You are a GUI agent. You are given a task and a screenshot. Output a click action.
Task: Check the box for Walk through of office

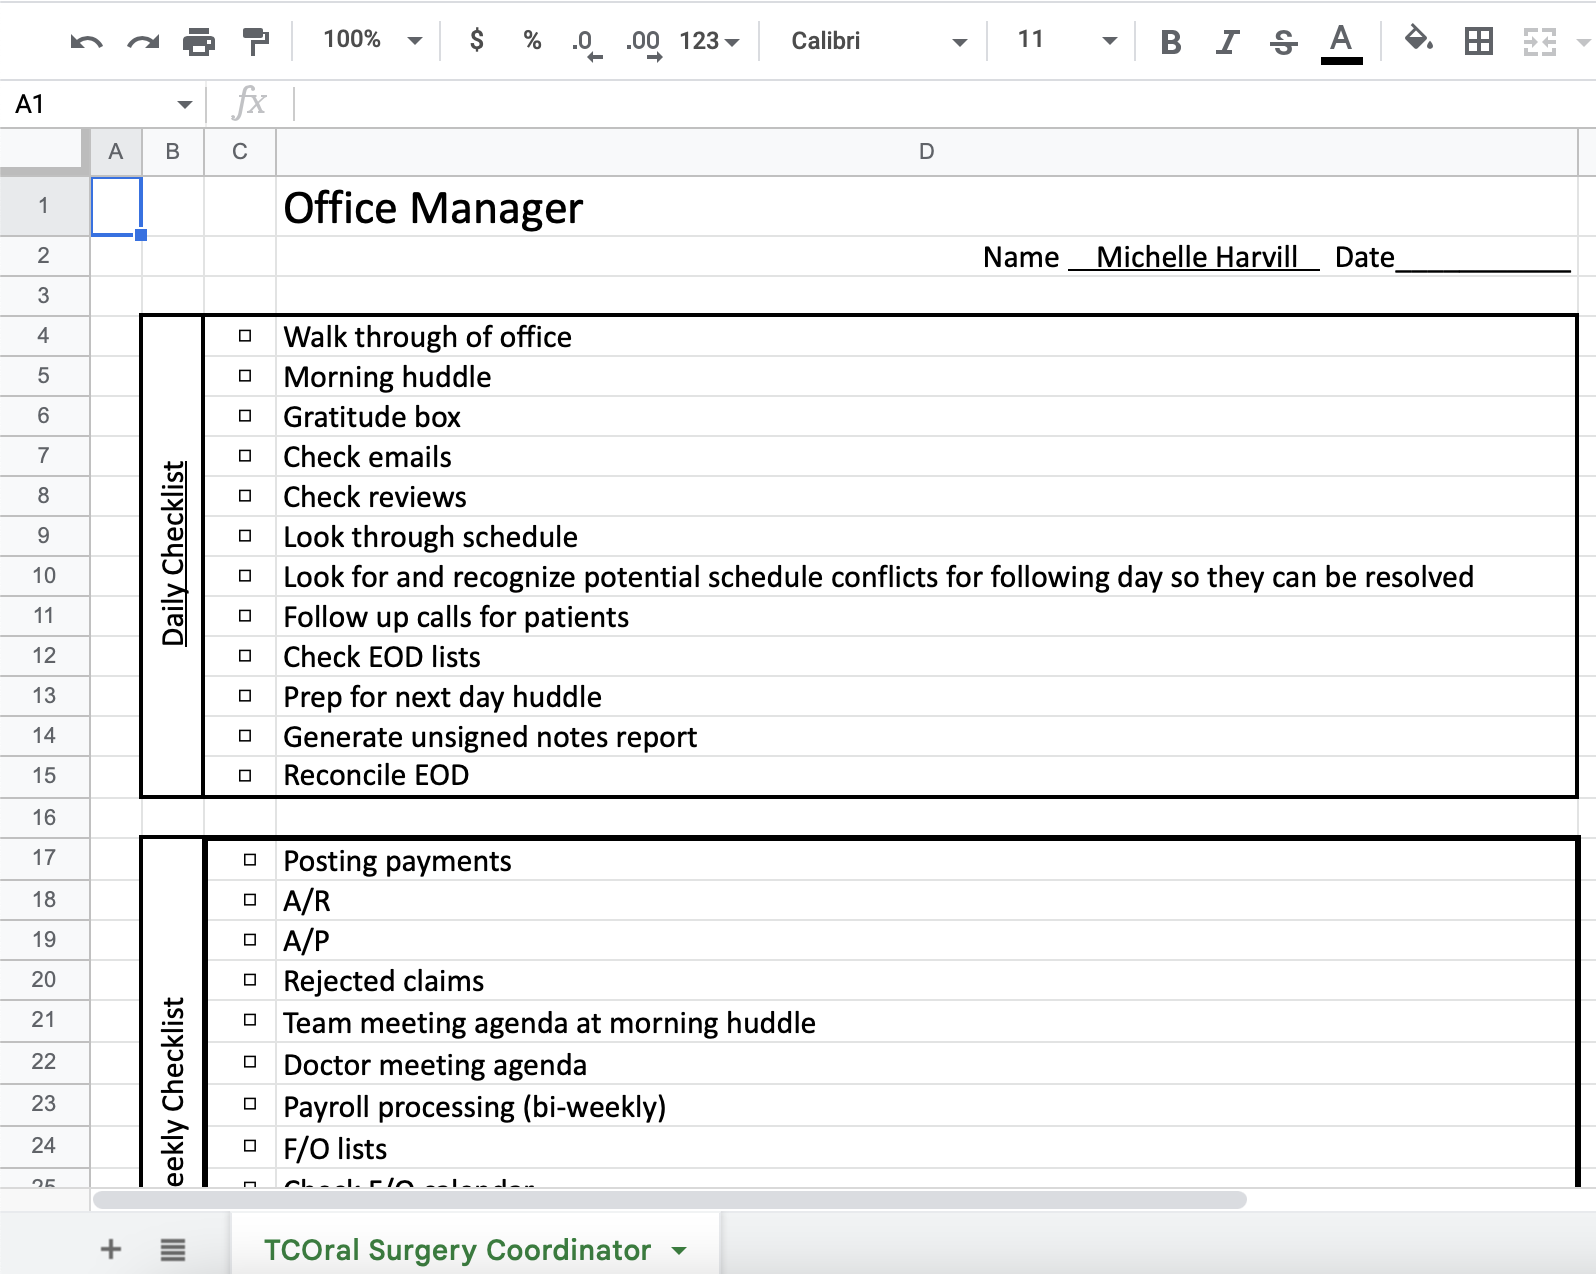coord(245,336)
